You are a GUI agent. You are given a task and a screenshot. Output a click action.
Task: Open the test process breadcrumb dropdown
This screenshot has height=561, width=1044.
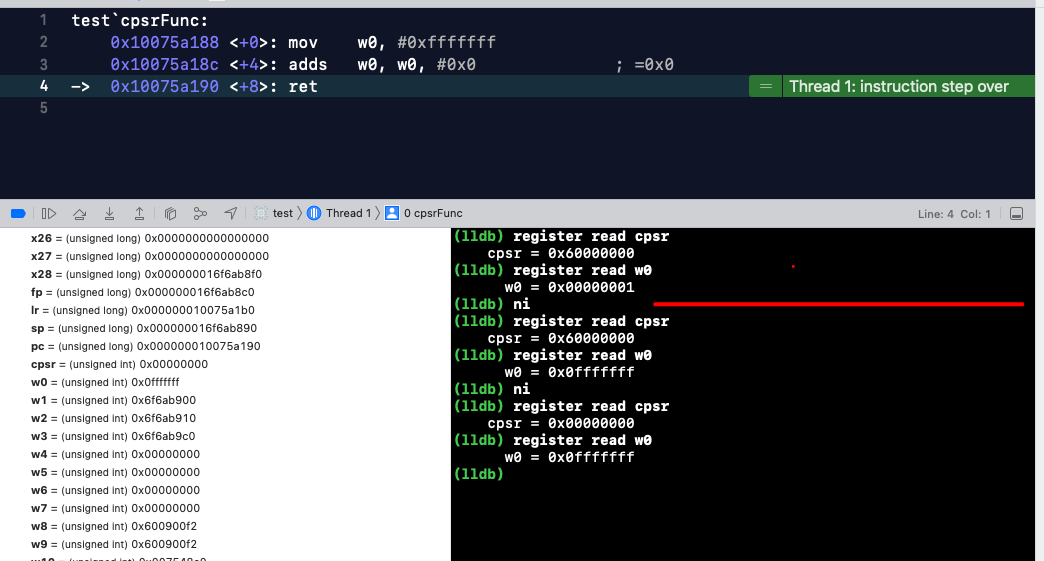pyautogui.click(x=274, y=213)
